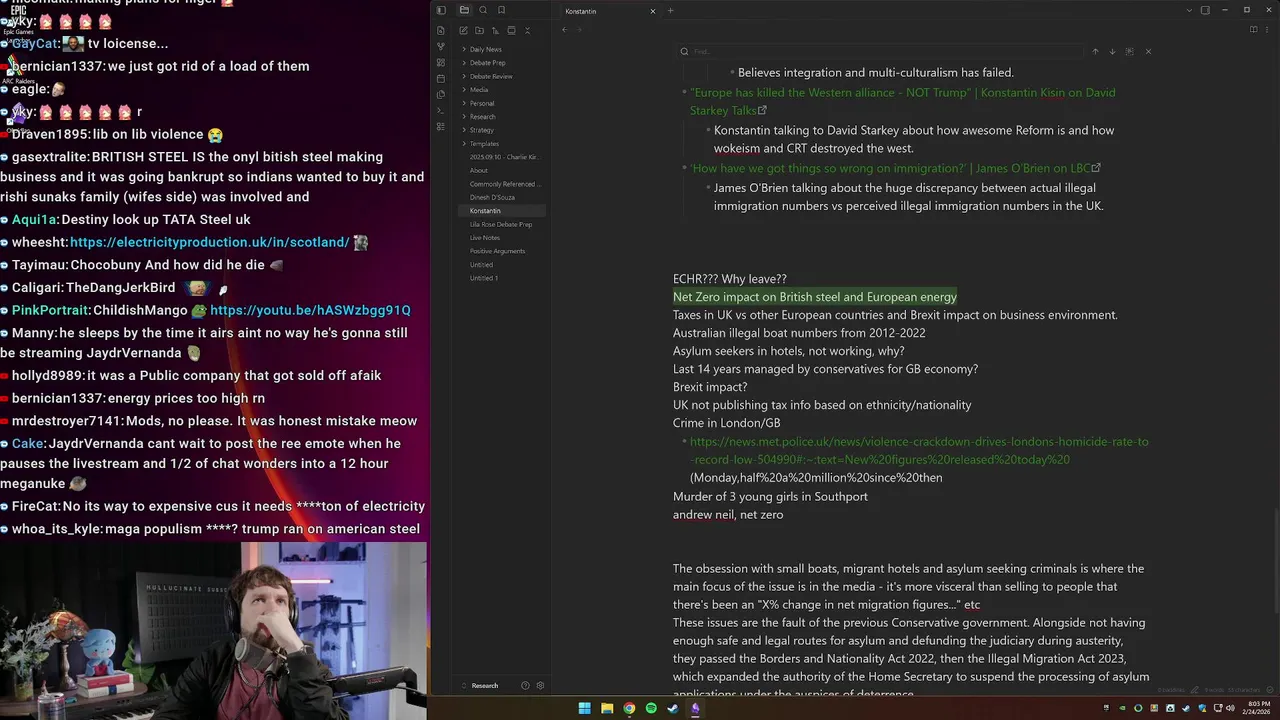Click the auto-reveal current file icon
Screen dimensions: 1280x720
[512, 31]
